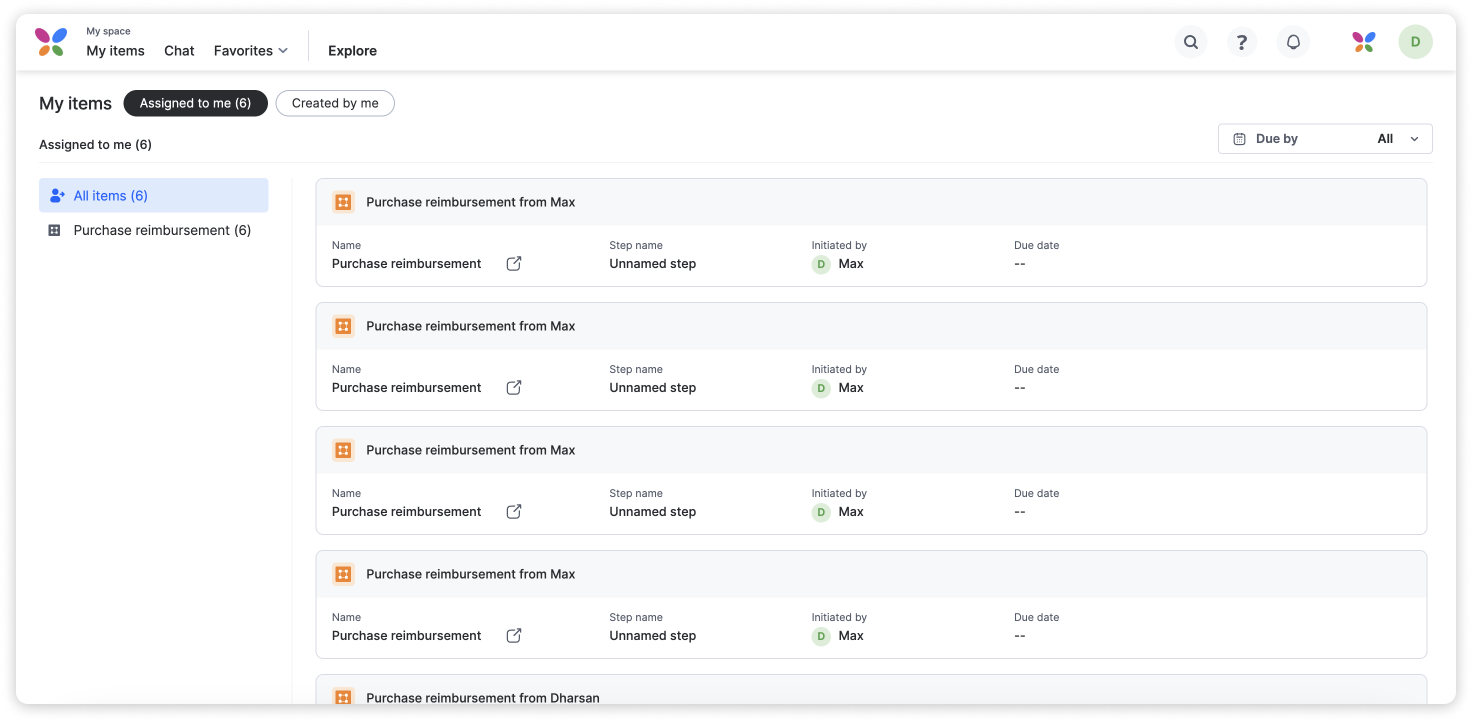Open the Explore nav item
1472x722 pixels.
[x=352, y=51]
